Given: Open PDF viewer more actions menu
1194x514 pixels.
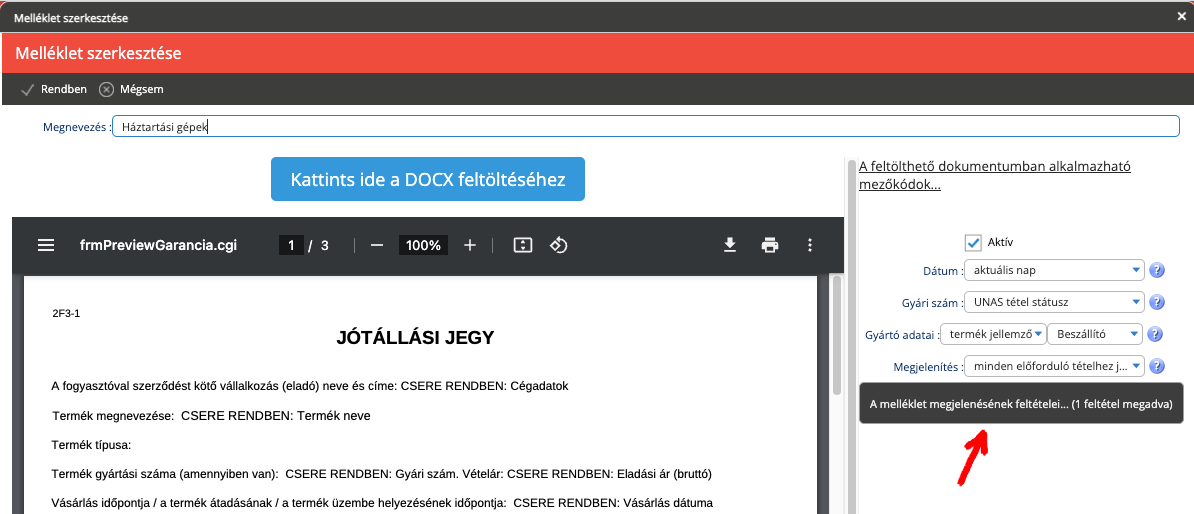Looking at the screenshot, I should (x=810, y=245).
